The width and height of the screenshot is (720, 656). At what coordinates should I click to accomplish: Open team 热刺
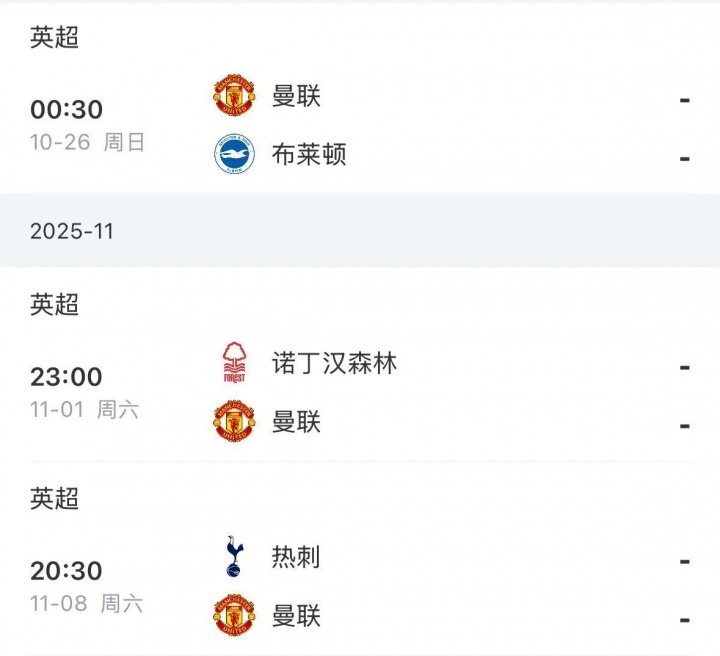click(296, 557)
